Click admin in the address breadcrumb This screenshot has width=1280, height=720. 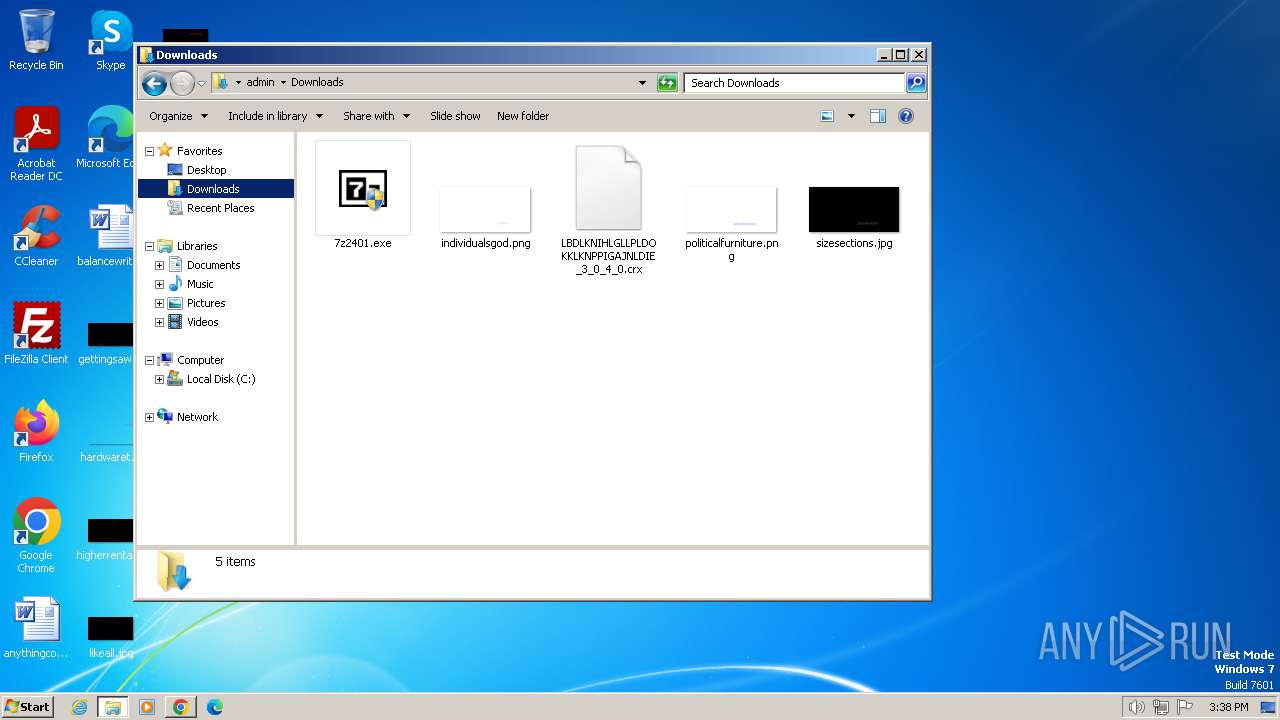pyautogui.click(x=260, y=83)
